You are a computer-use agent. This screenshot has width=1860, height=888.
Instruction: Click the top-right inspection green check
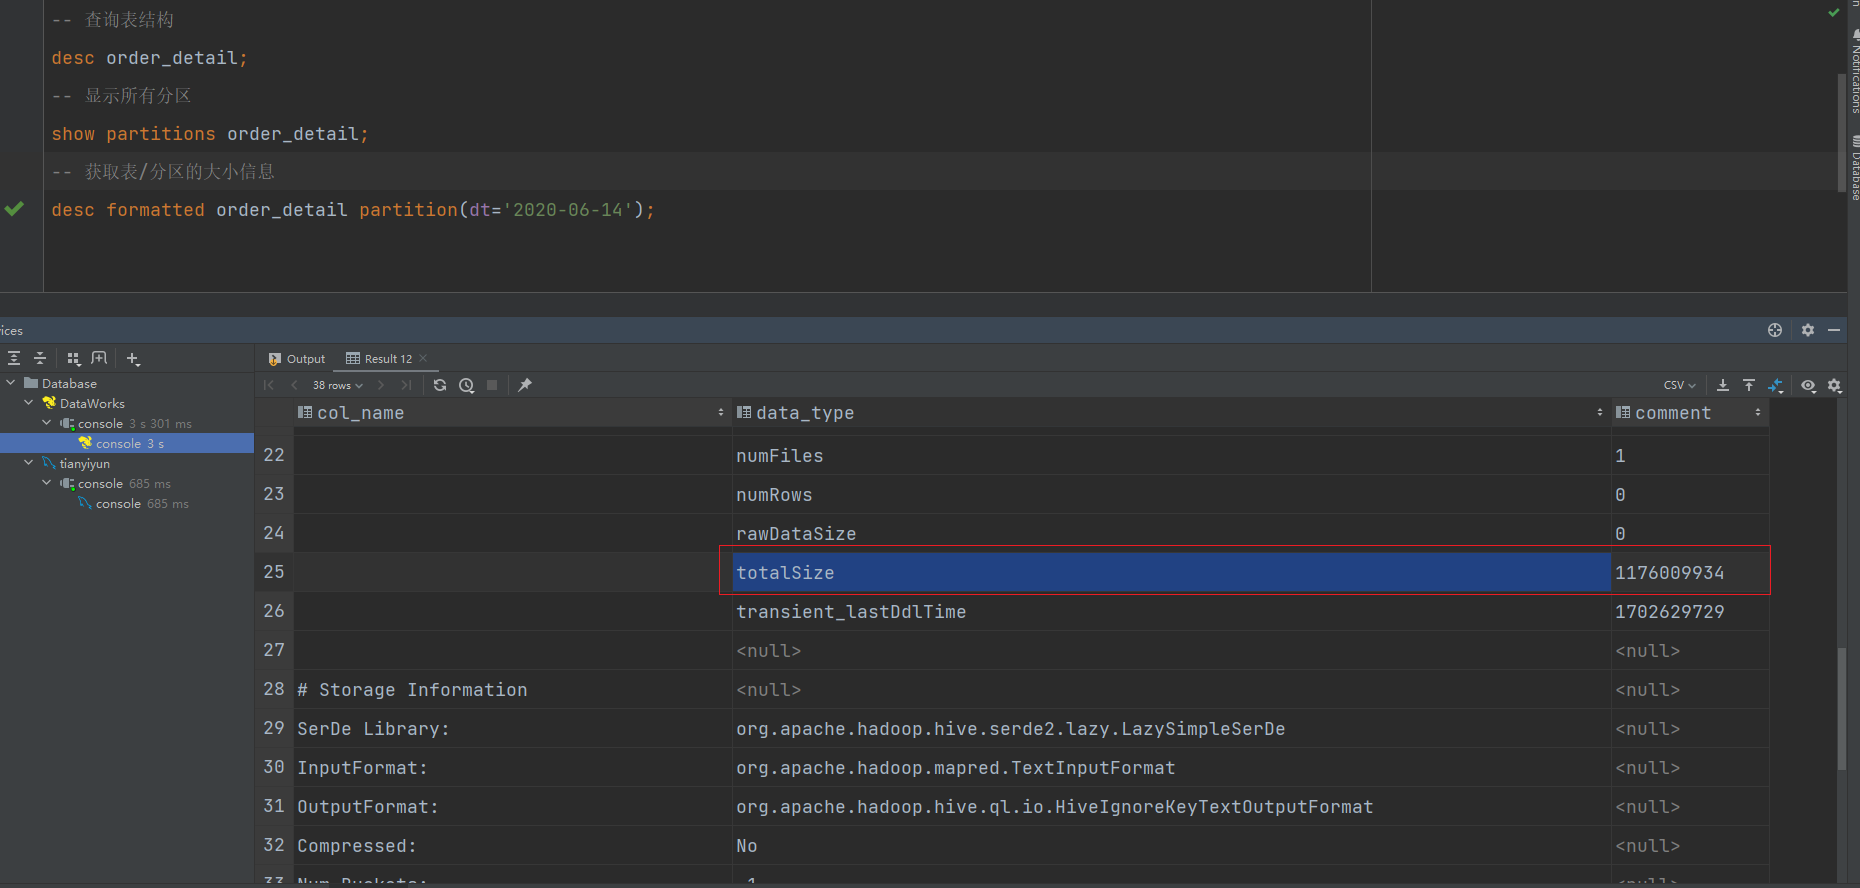coord(1834,13)
